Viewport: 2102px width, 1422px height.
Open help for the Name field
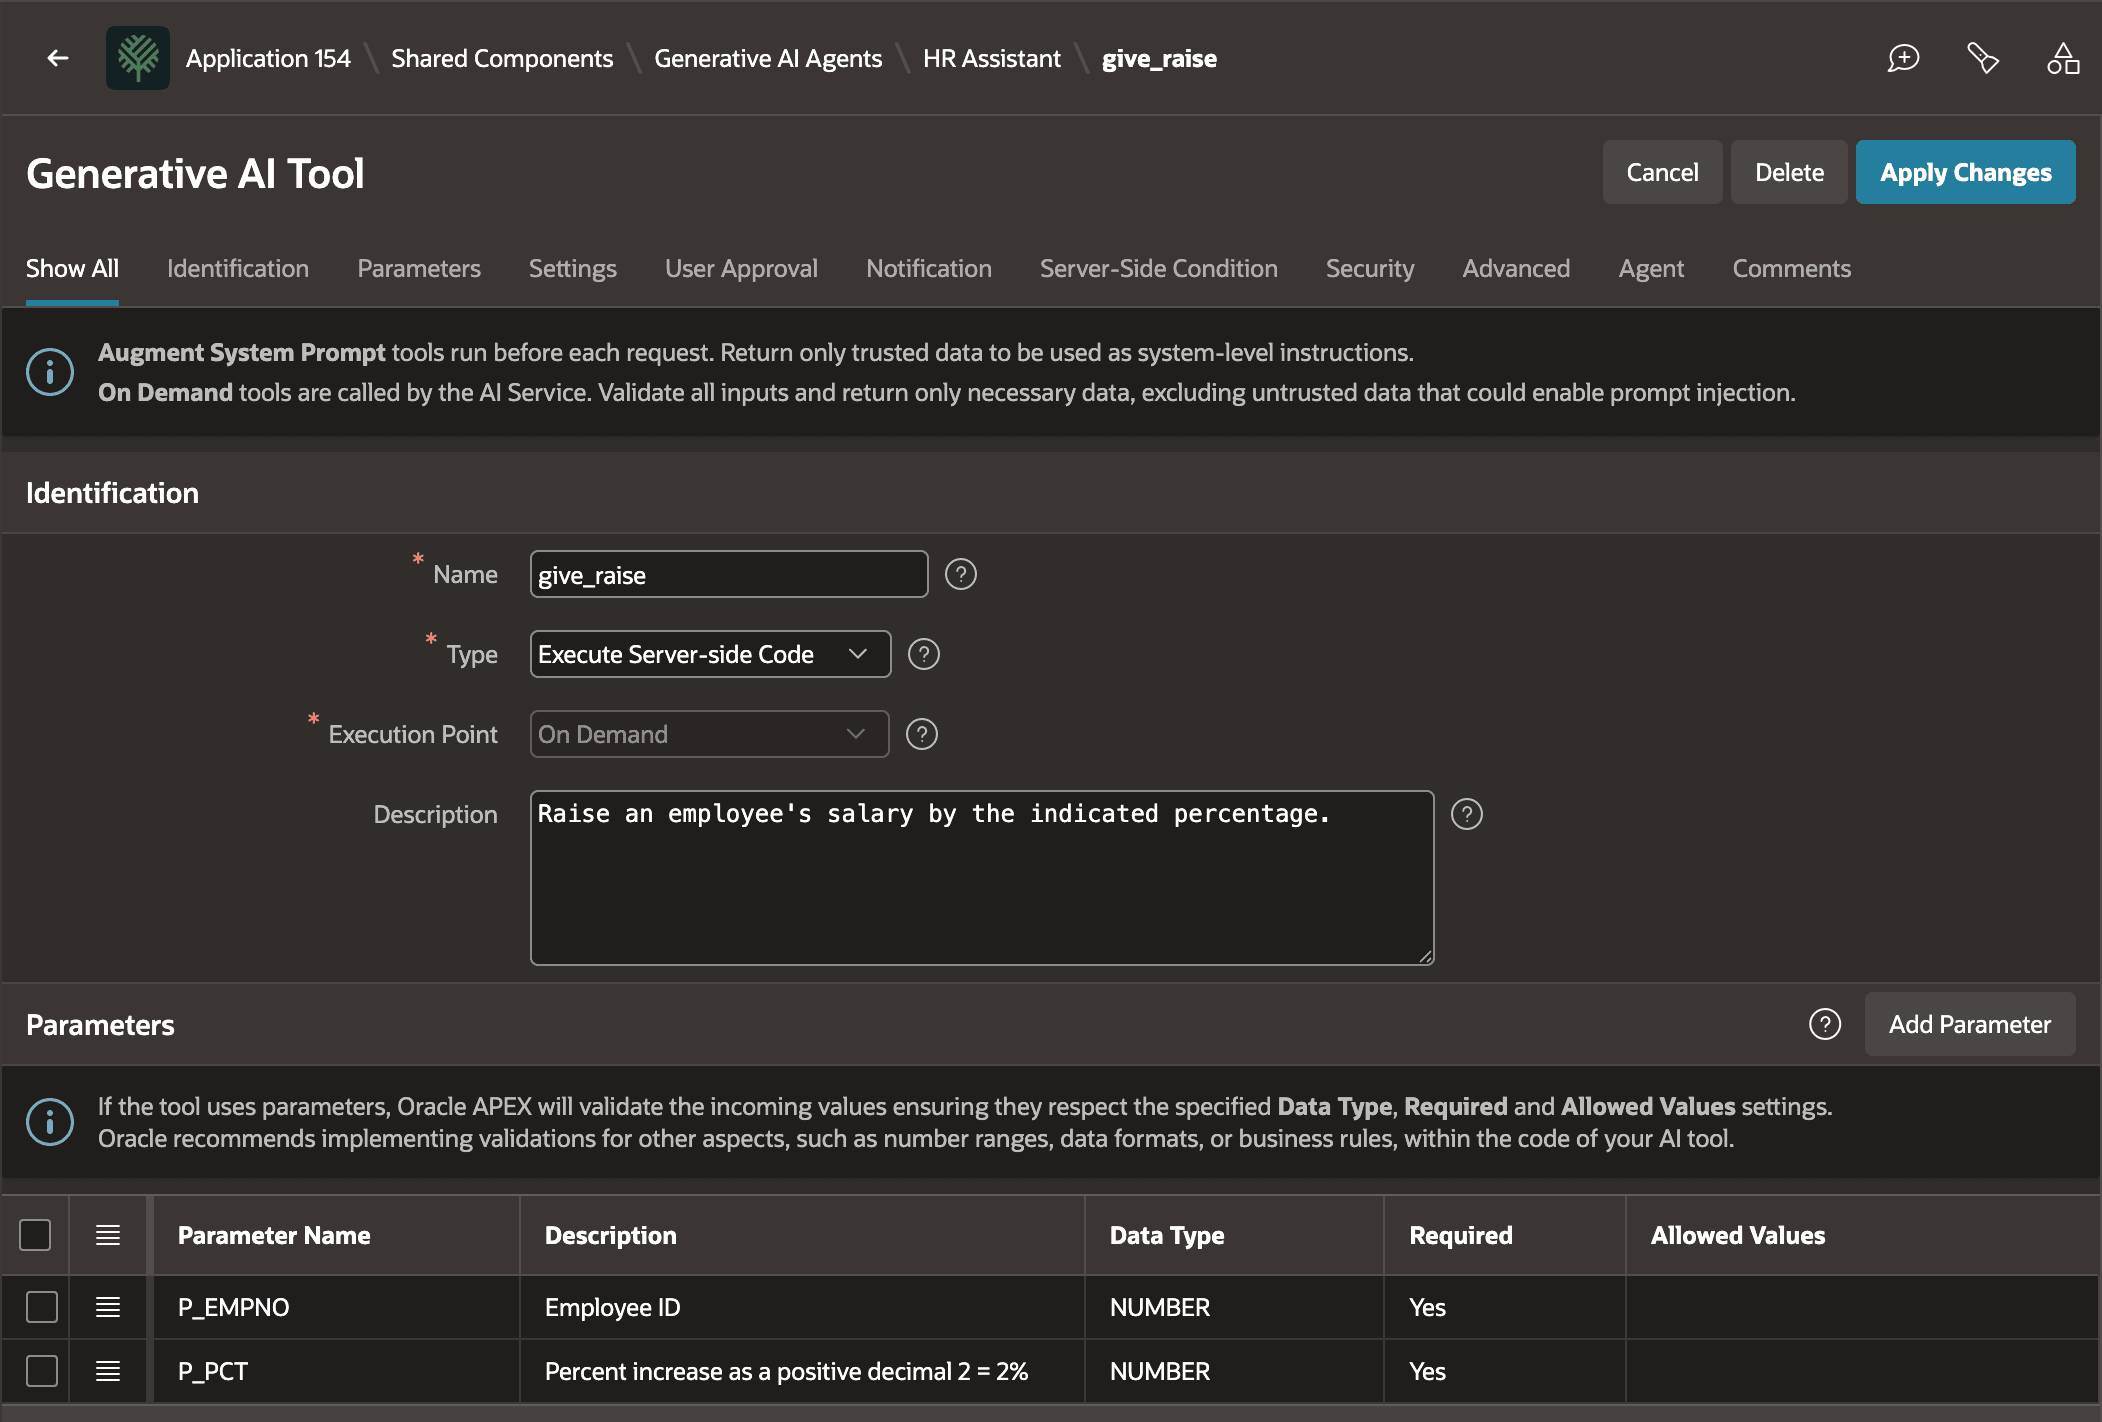(961, 574)
